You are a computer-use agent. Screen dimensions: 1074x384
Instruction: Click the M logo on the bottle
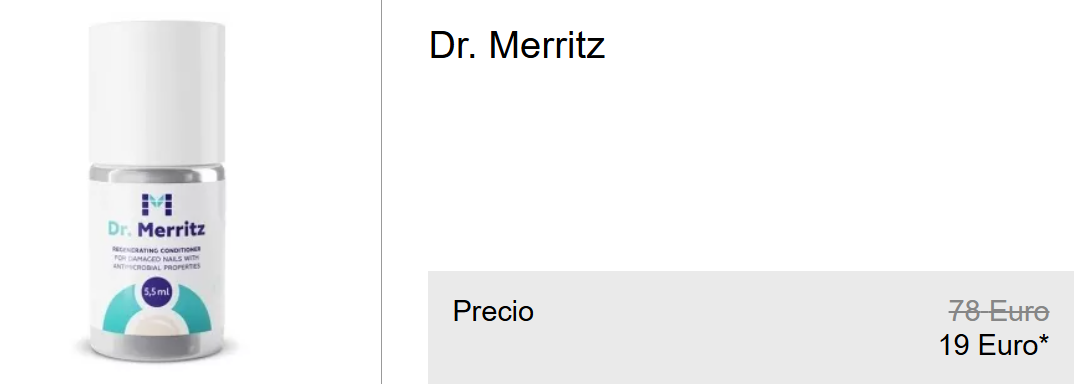[x=157, y=205]
